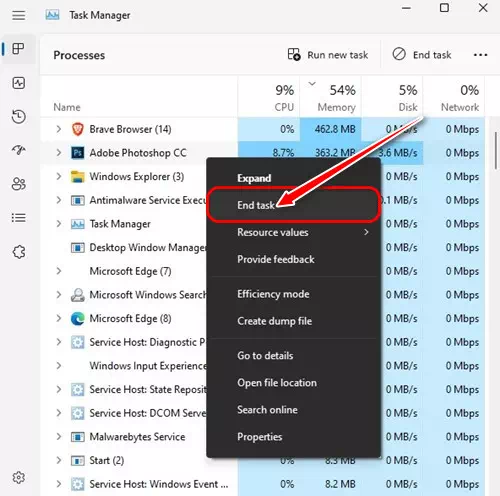The image size is (500, 496).
Task: Expand the Microsoft Edge (8) group
Action: point(59,318)
